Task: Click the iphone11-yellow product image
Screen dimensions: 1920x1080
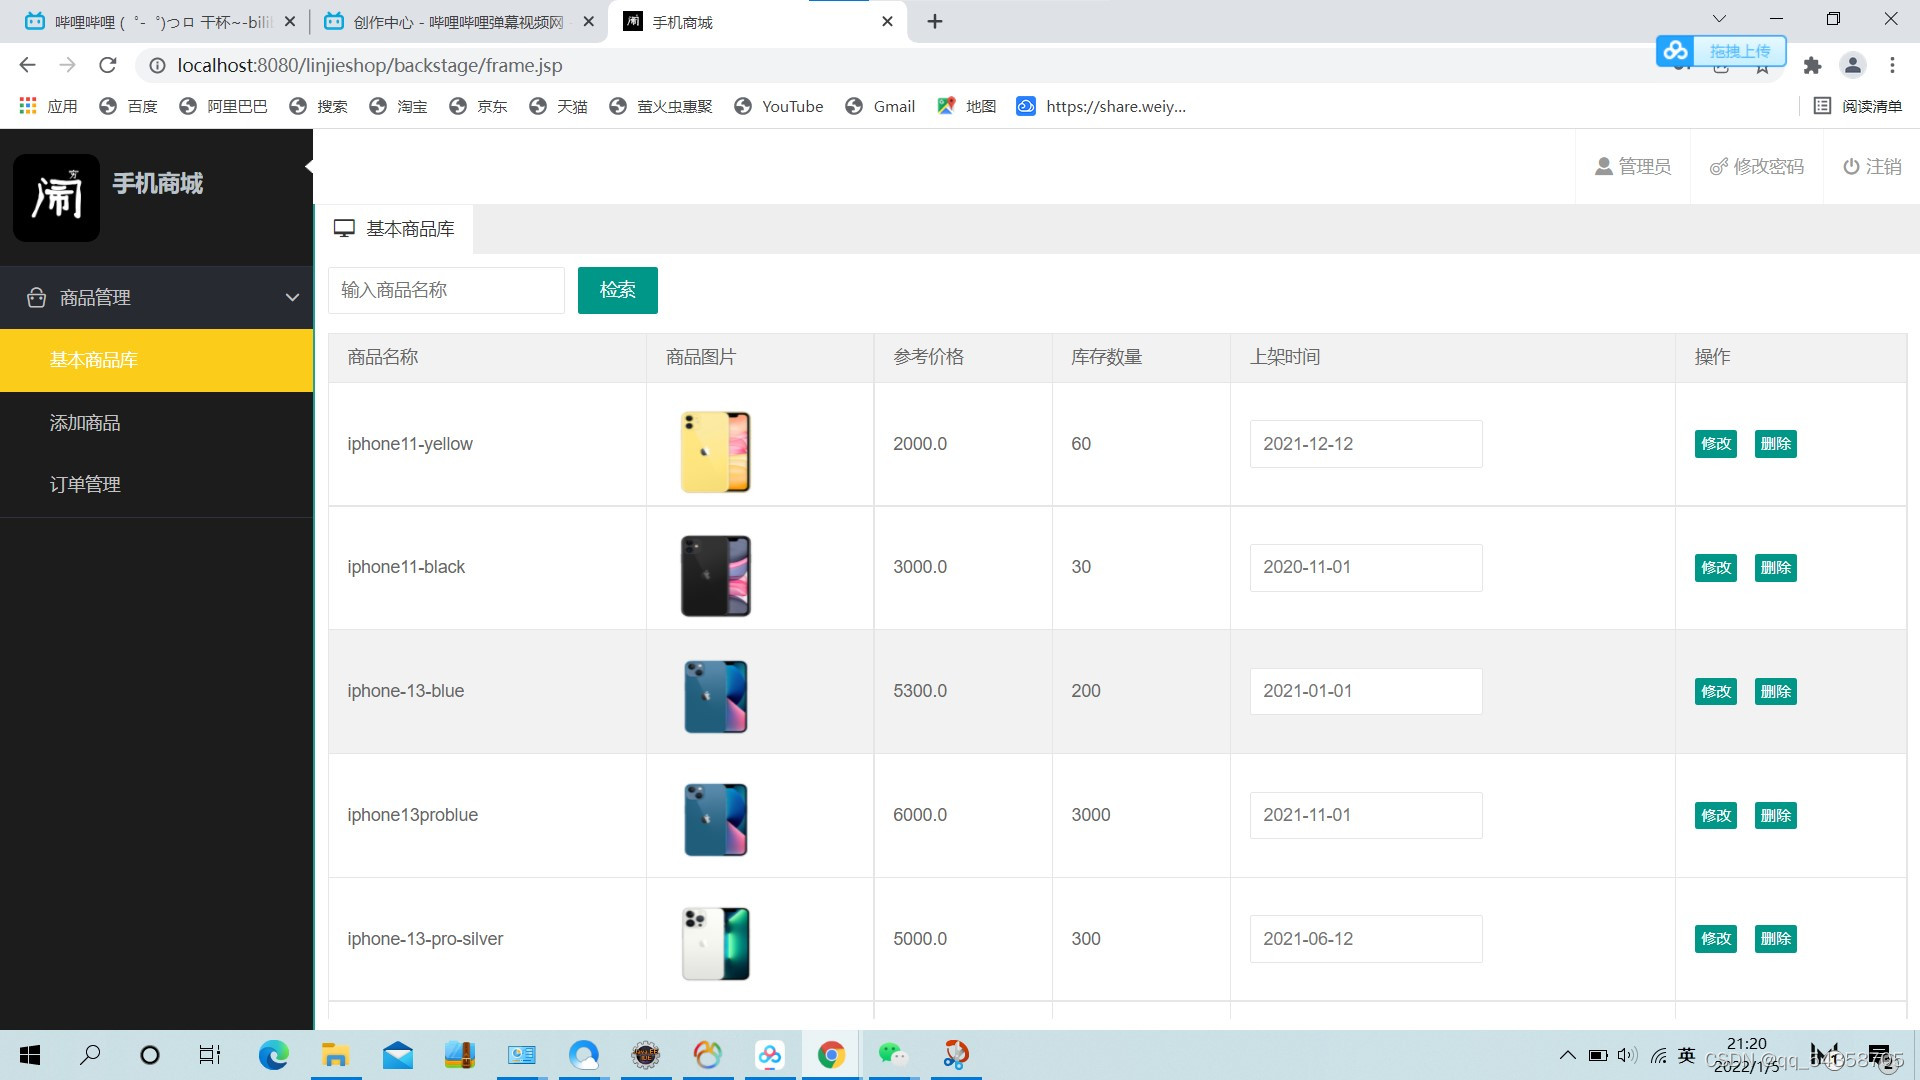Action: pyautogui.click(x=715, y=452)
